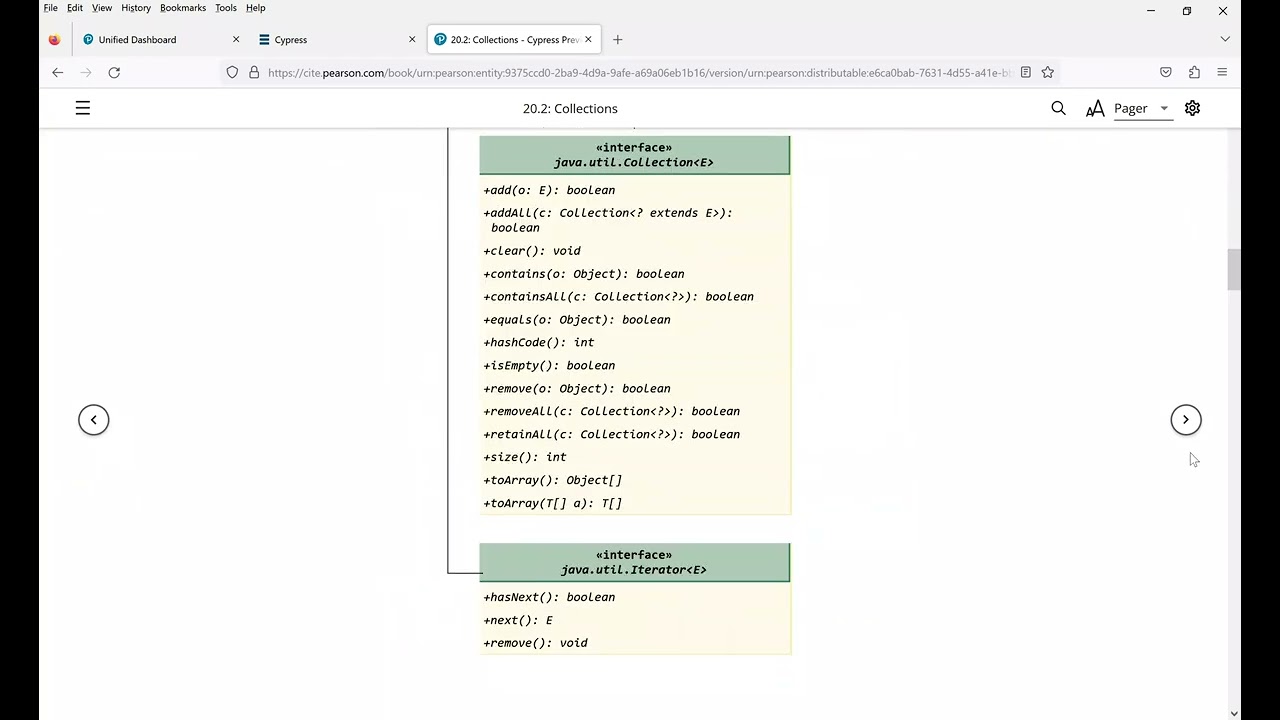The image size is (1280, 720).
Task: Open the table of contents hamburger menu
Action: 83,108
